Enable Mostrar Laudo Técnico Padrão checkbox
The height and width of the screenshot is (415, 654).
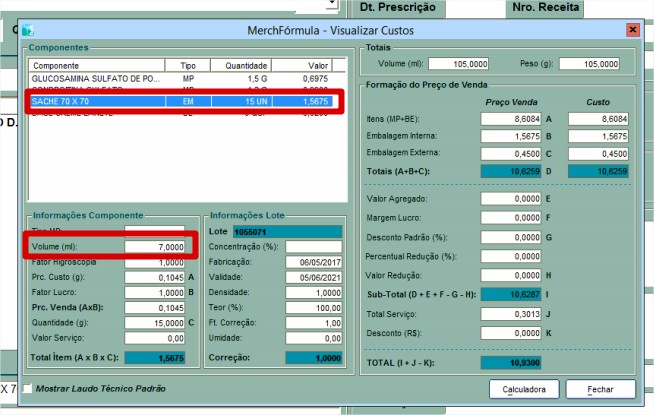(28, 388)
